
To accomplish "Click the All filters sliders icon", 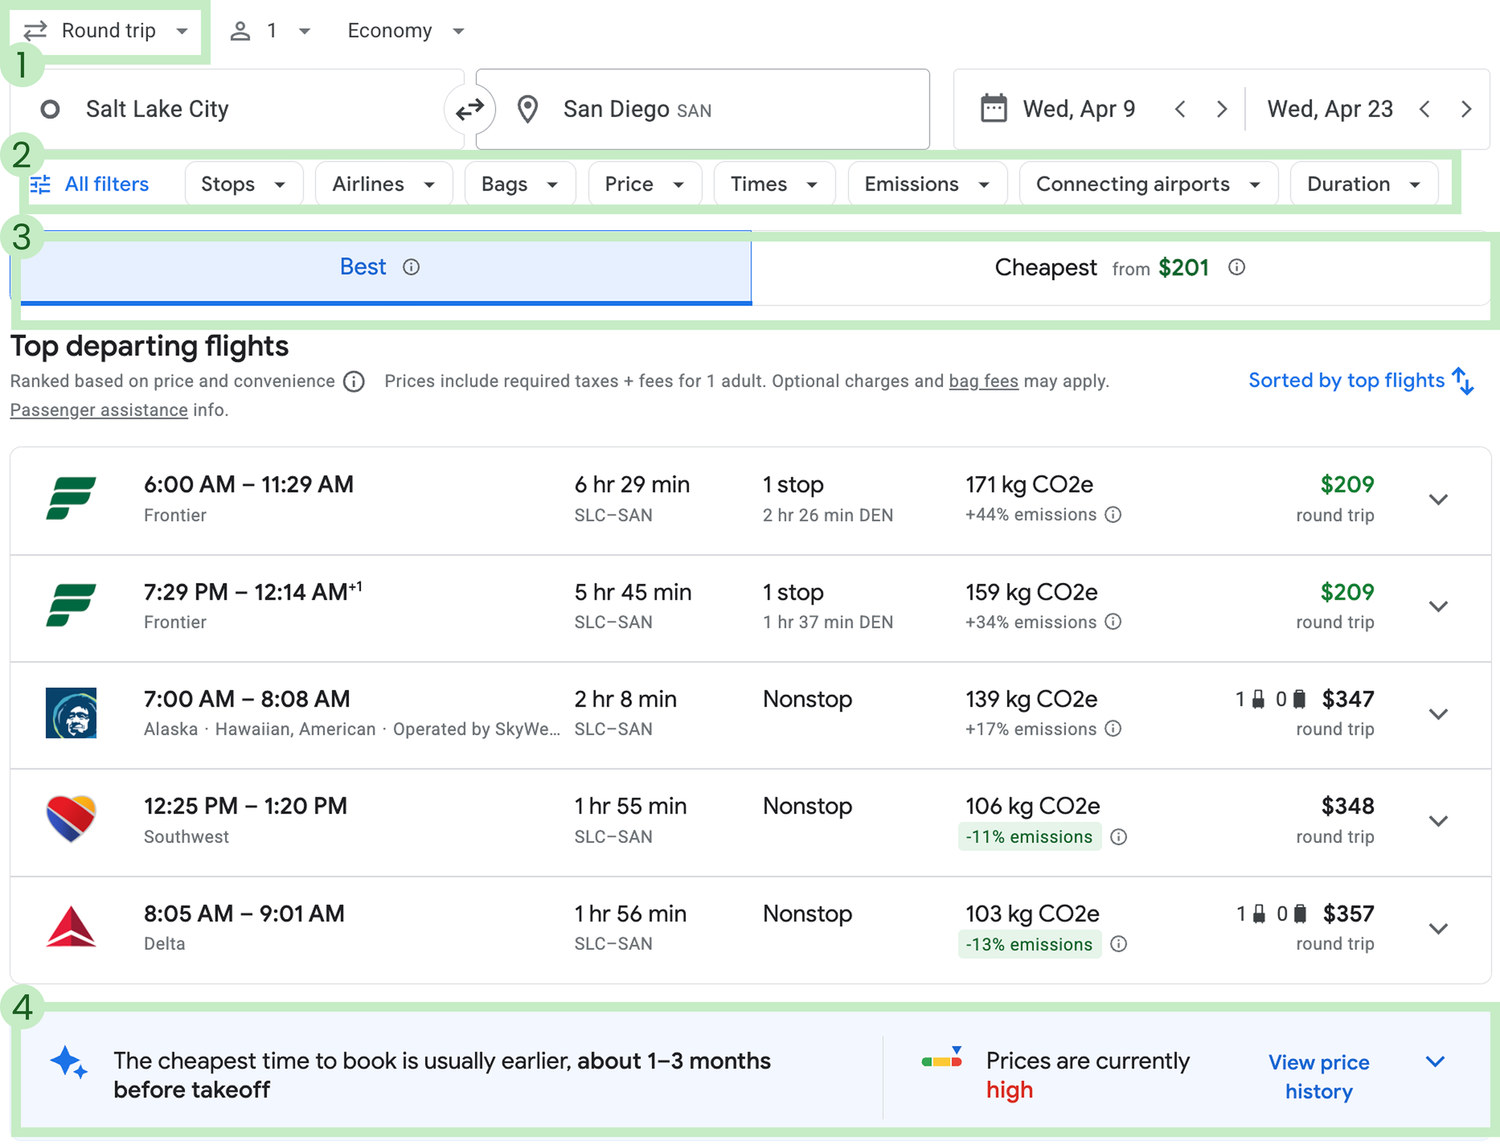I will click(40, 184).
